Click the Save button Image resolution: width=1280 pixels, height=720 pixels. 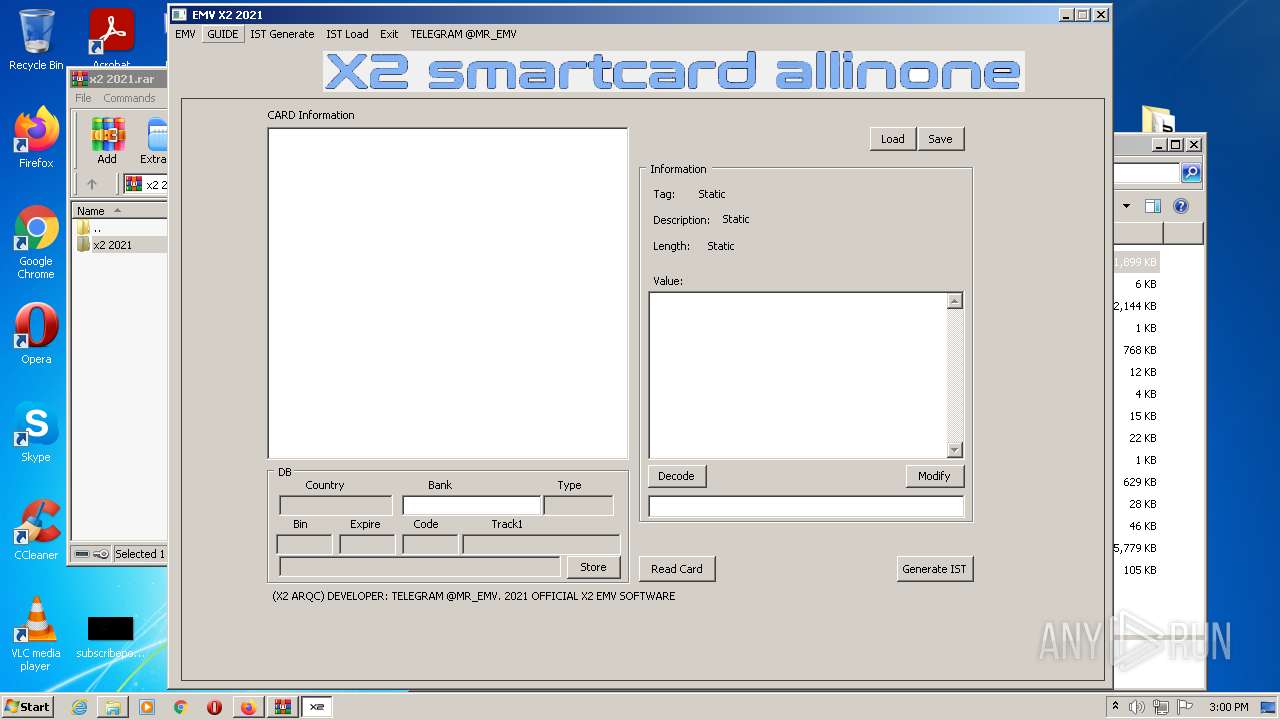pyautogui.click(x=940, y=139)
